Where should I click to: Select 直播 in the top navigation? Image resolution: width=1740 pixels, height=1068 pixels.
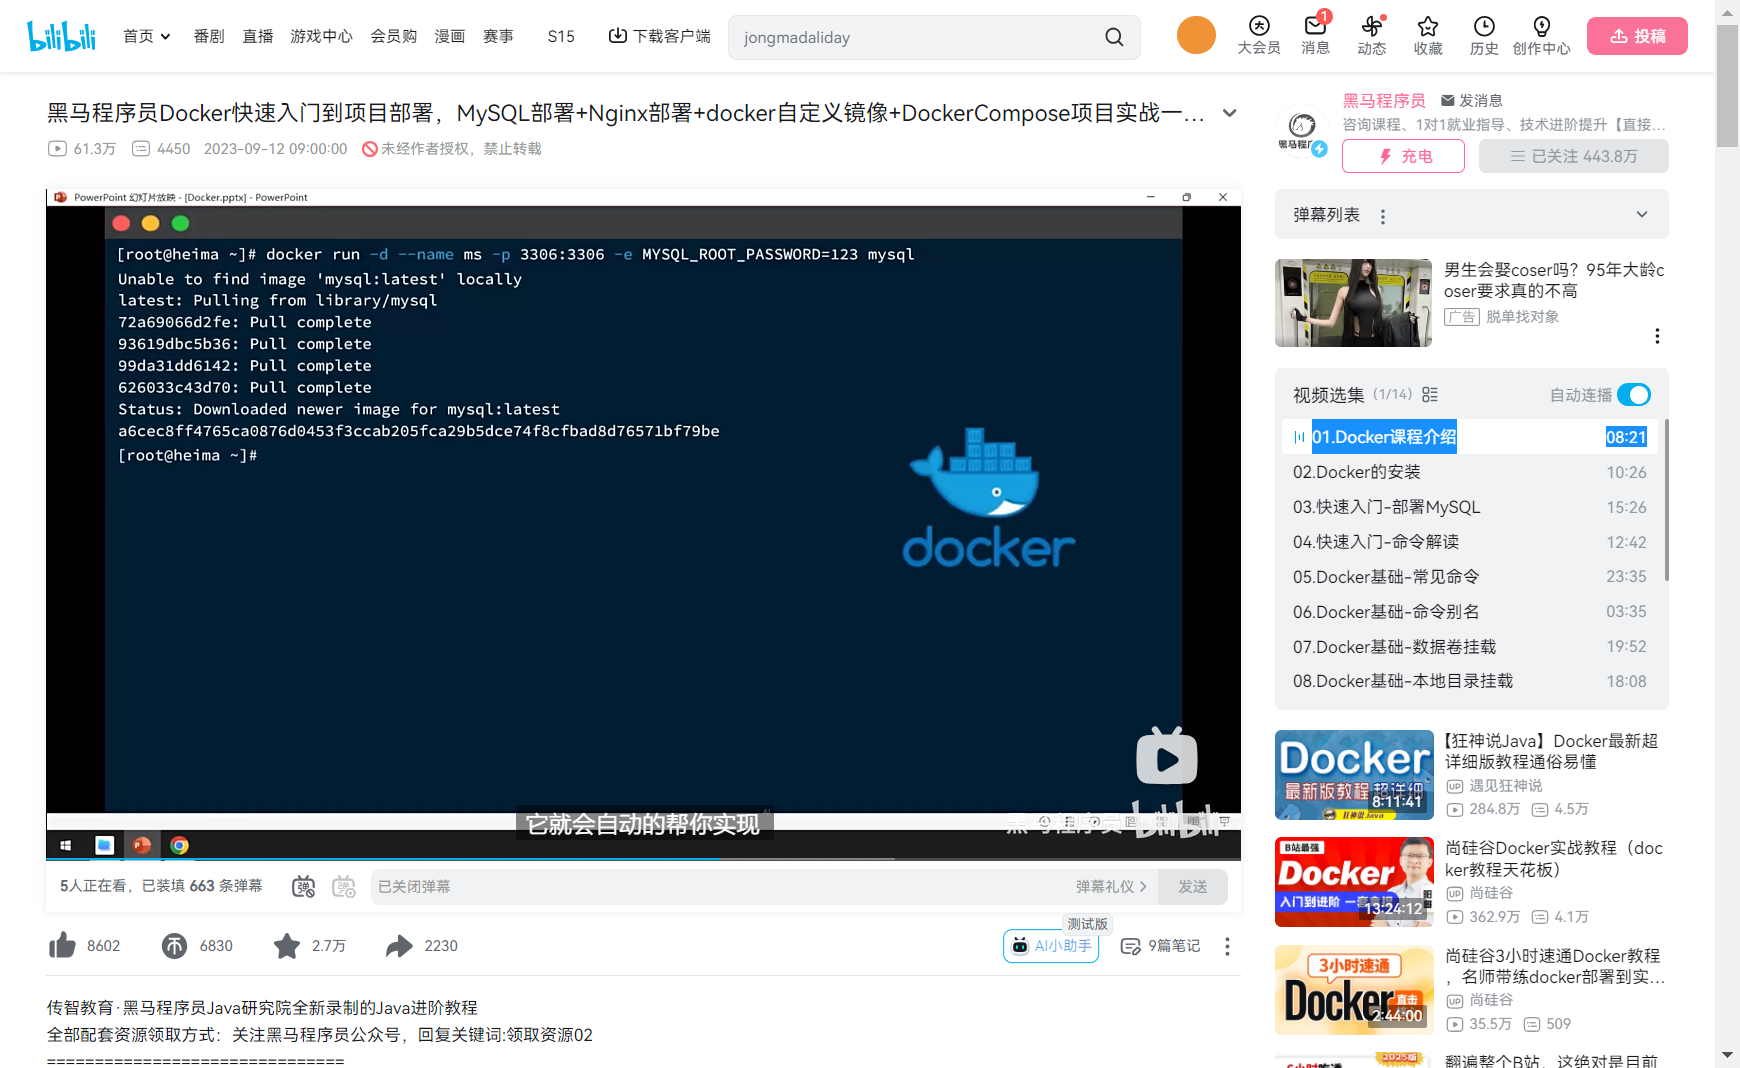(257, 35)
